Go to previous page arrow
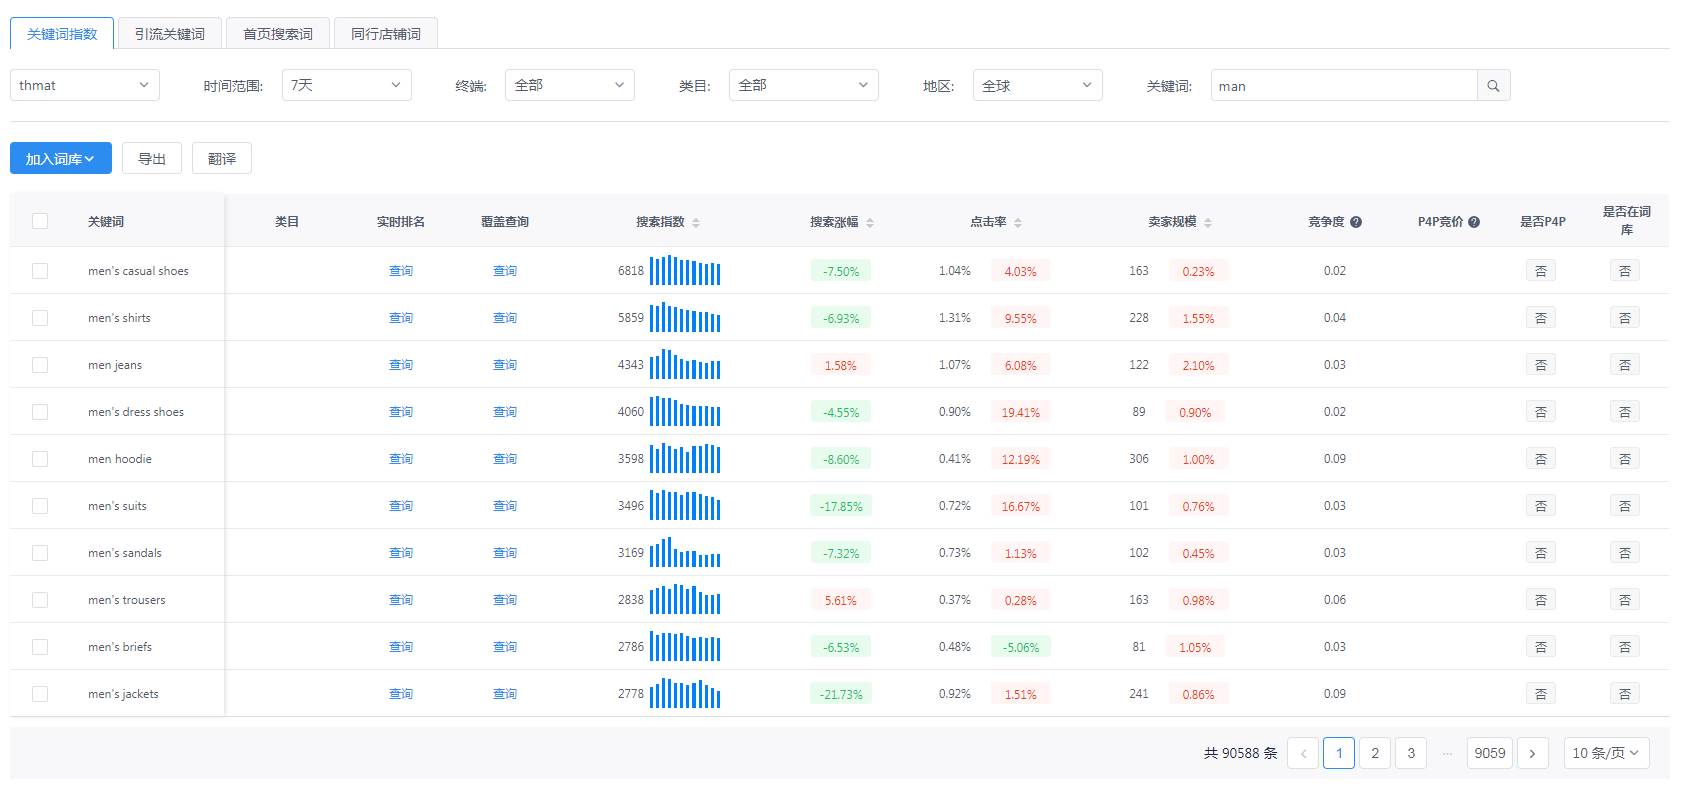This screenshot has width=1683, height=791. pyautogui.click(x=1303, y=753)
